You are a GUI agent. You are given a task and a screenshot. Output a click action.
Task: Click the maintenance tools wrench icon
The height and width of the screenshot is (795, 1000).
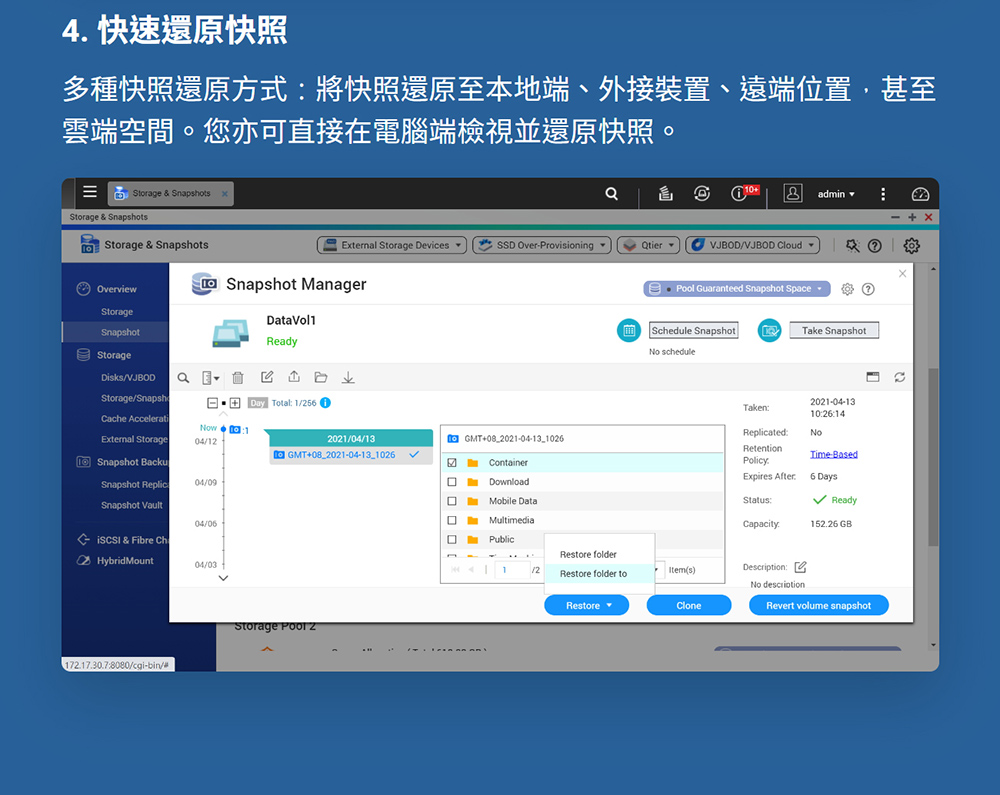click(x=852, y=245)
